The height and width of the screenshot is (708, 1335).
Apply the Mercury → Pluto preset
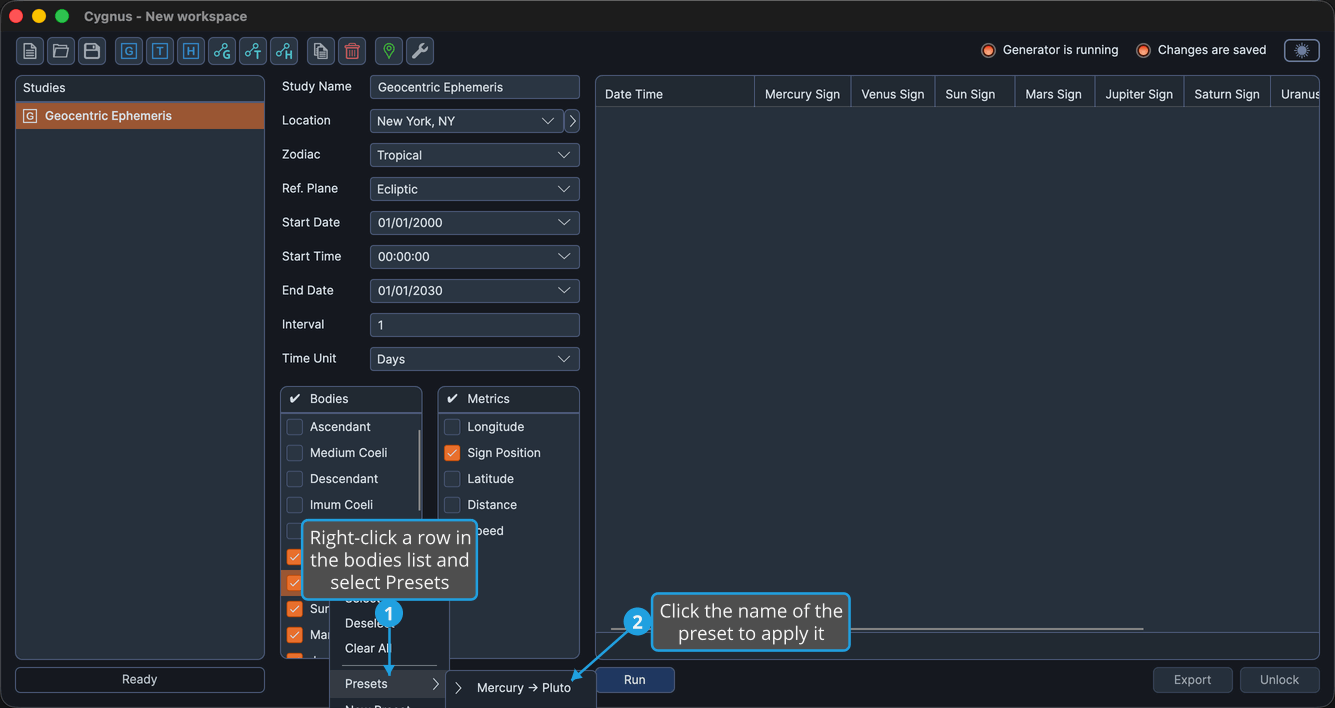tap(521, 688)
